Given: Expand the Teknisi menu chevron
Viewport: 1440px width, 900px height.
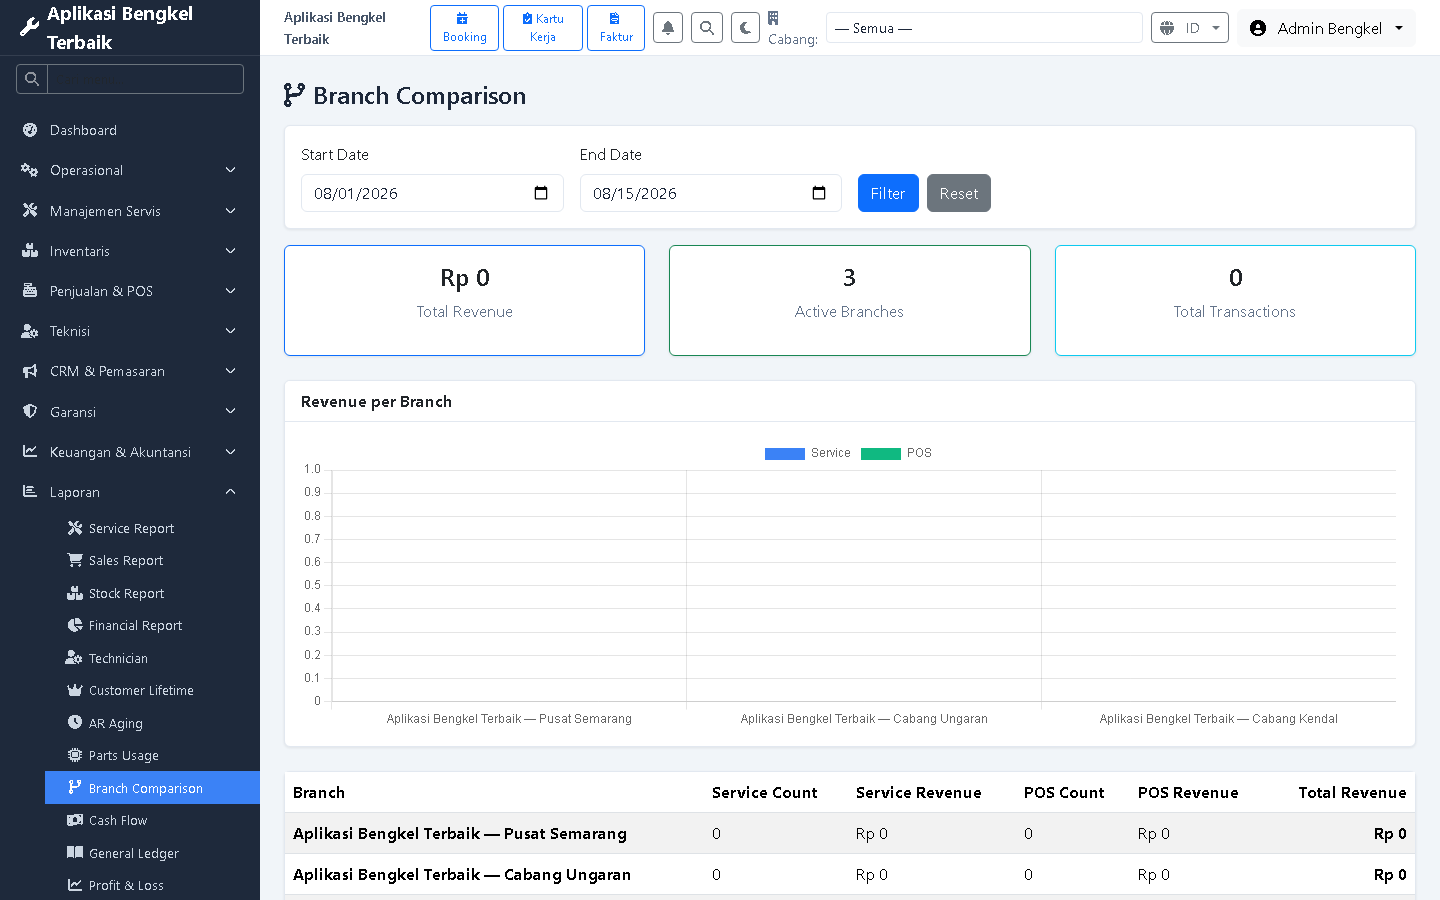Looking at the screenshot, I should [x=231, y=331].
